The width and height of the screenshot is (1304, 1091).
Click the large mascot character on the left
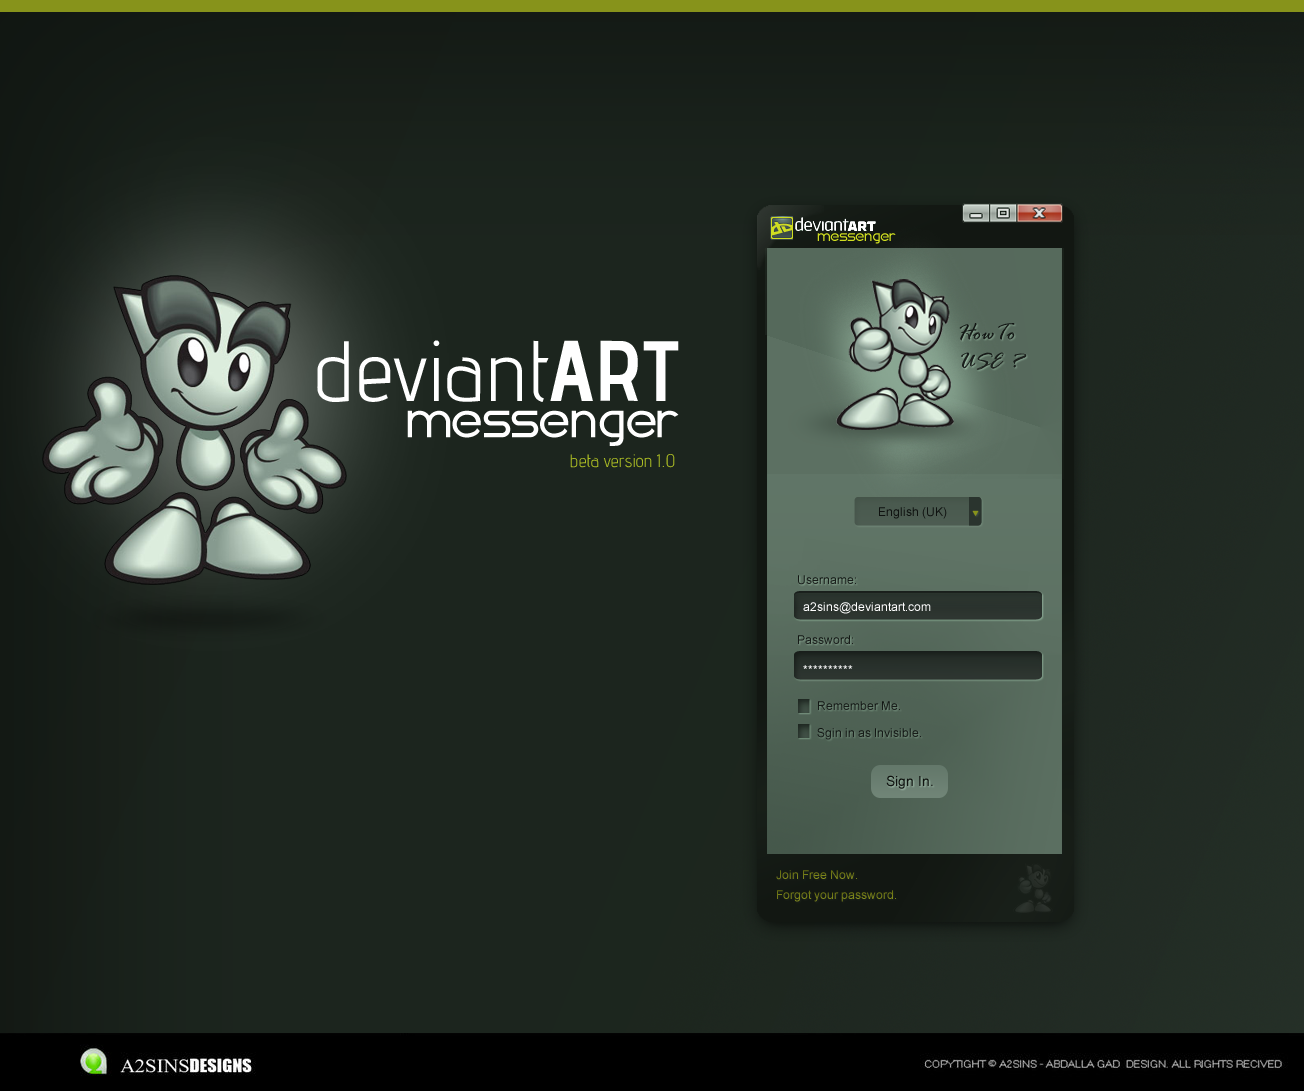click(195, 430)
